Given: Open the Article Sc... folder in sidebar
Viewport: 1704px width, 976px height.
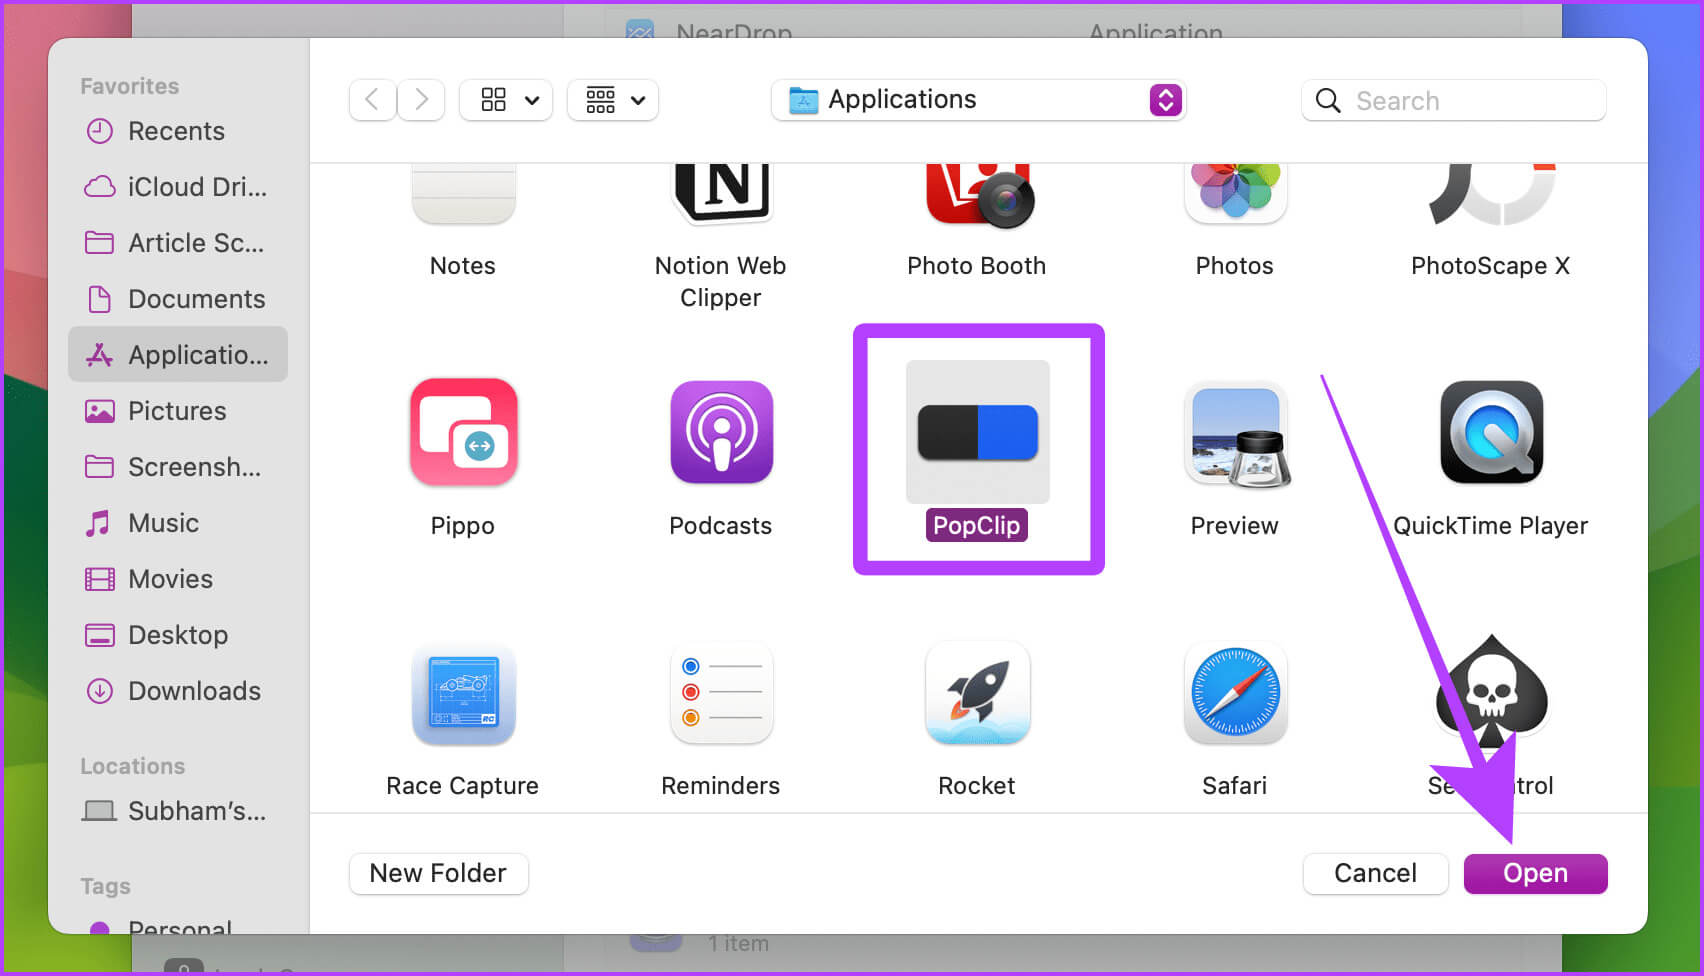Looking at the screenshot, I should coord(178,243).
